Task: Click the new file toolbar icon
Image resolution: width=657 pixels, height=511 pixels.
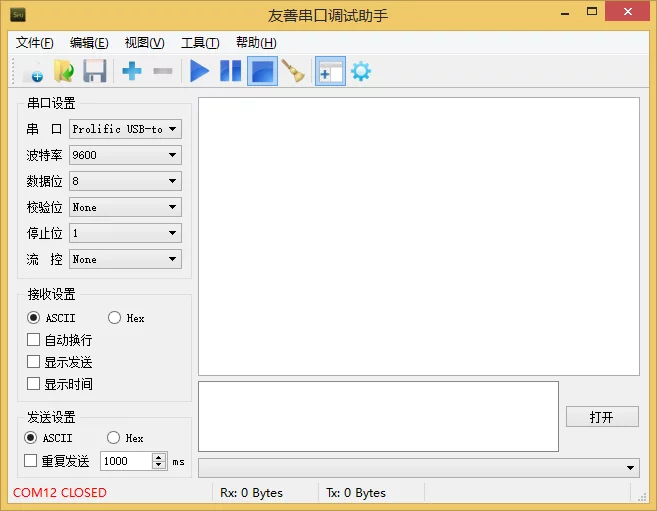Action: [x=33, y=72]
